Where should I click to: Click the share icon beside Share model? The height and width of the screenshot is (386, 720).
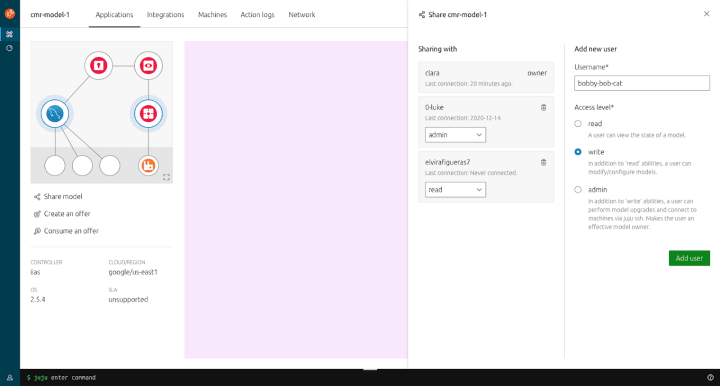(x=37, y=197)
